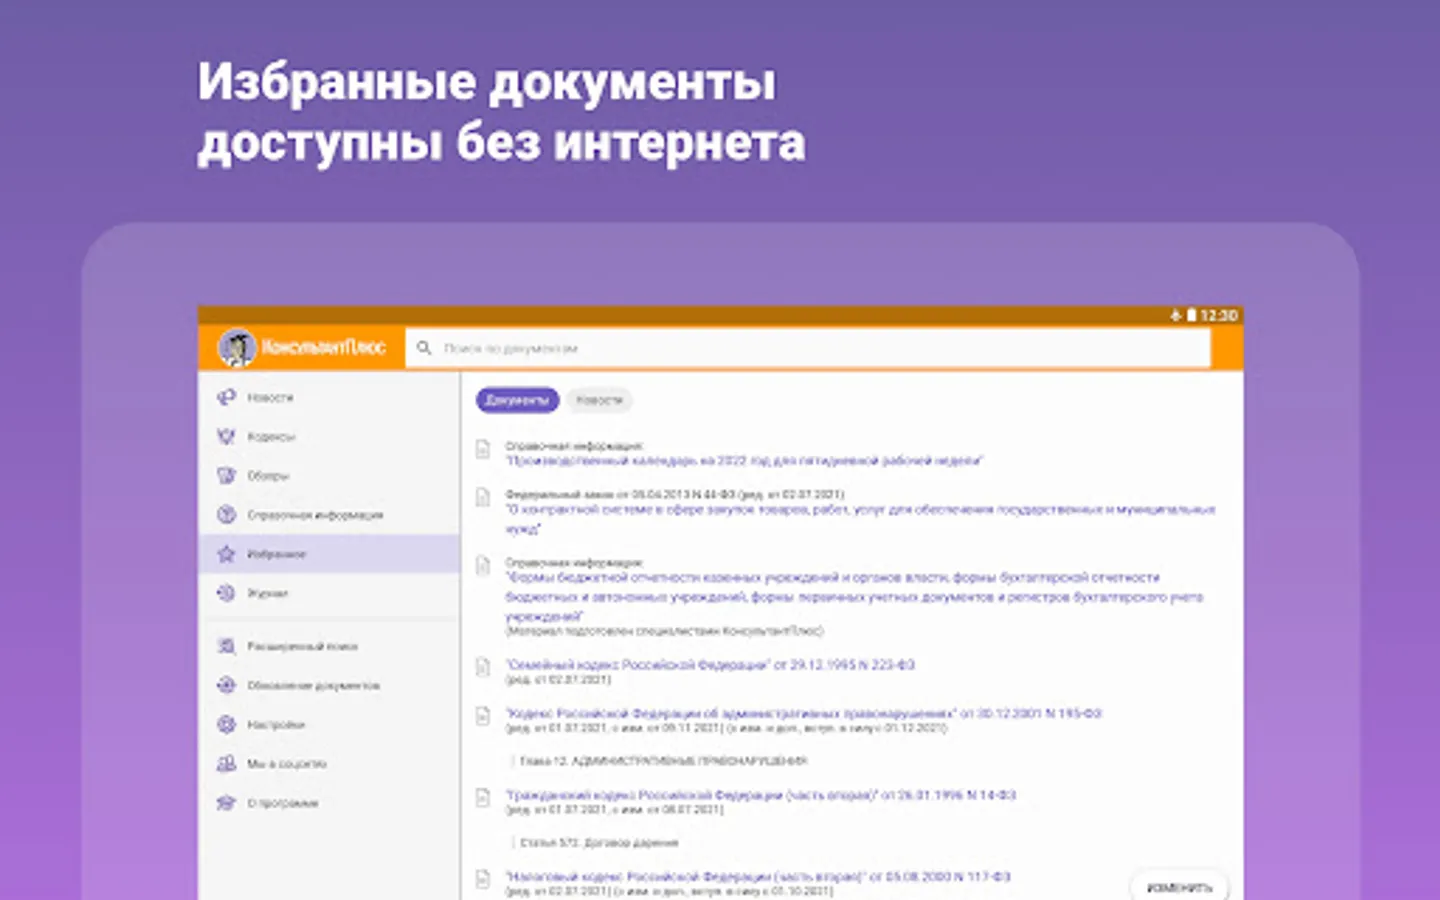Viewport: 1440px width, 900px height.
Task: Click the search magnifier icon
Action: click(424, 348)
